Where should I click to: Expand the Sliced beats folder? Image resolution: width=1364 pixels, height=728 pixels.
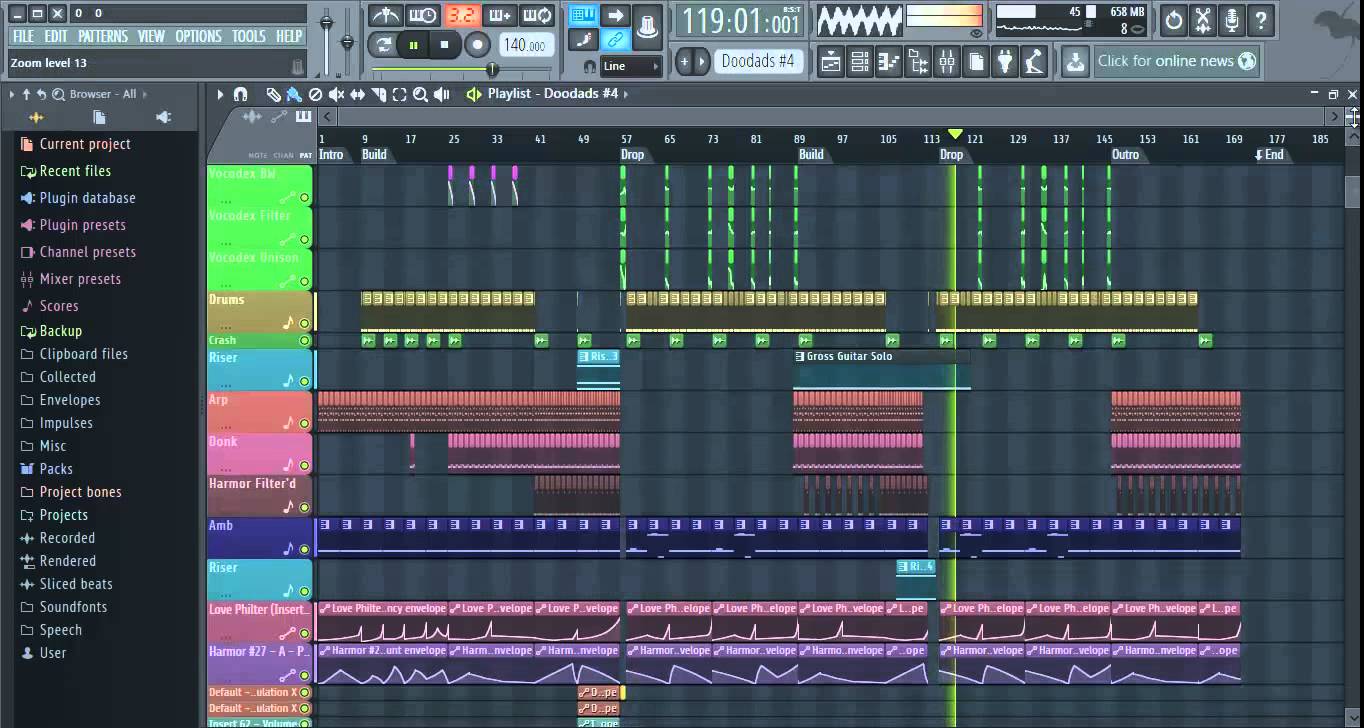tap(67, 584)
